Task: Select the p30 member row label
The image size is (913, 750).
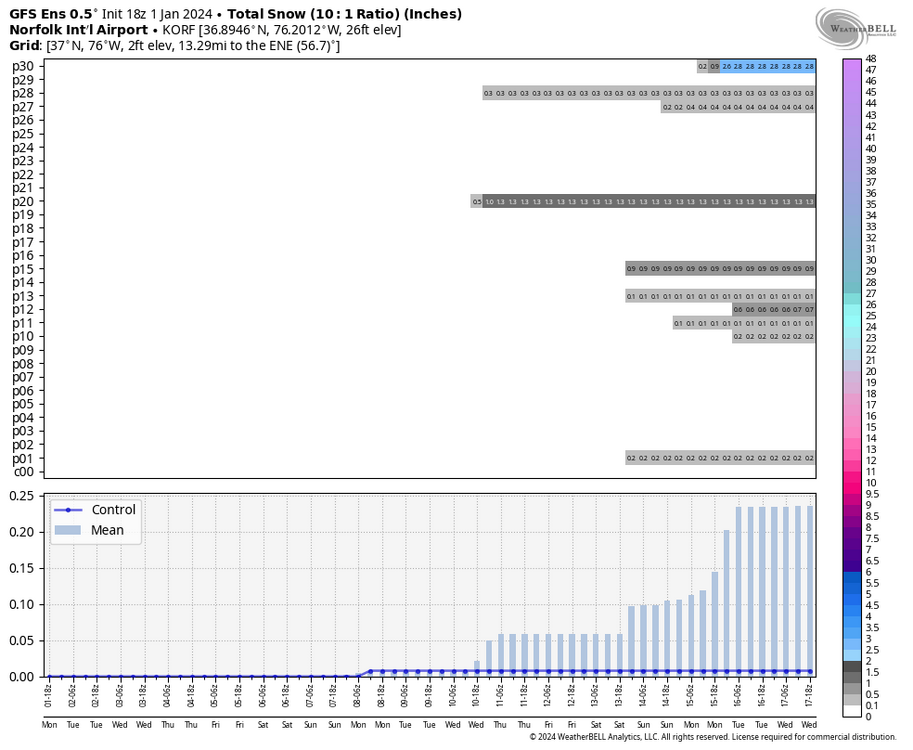Action: tap(23, 66)
